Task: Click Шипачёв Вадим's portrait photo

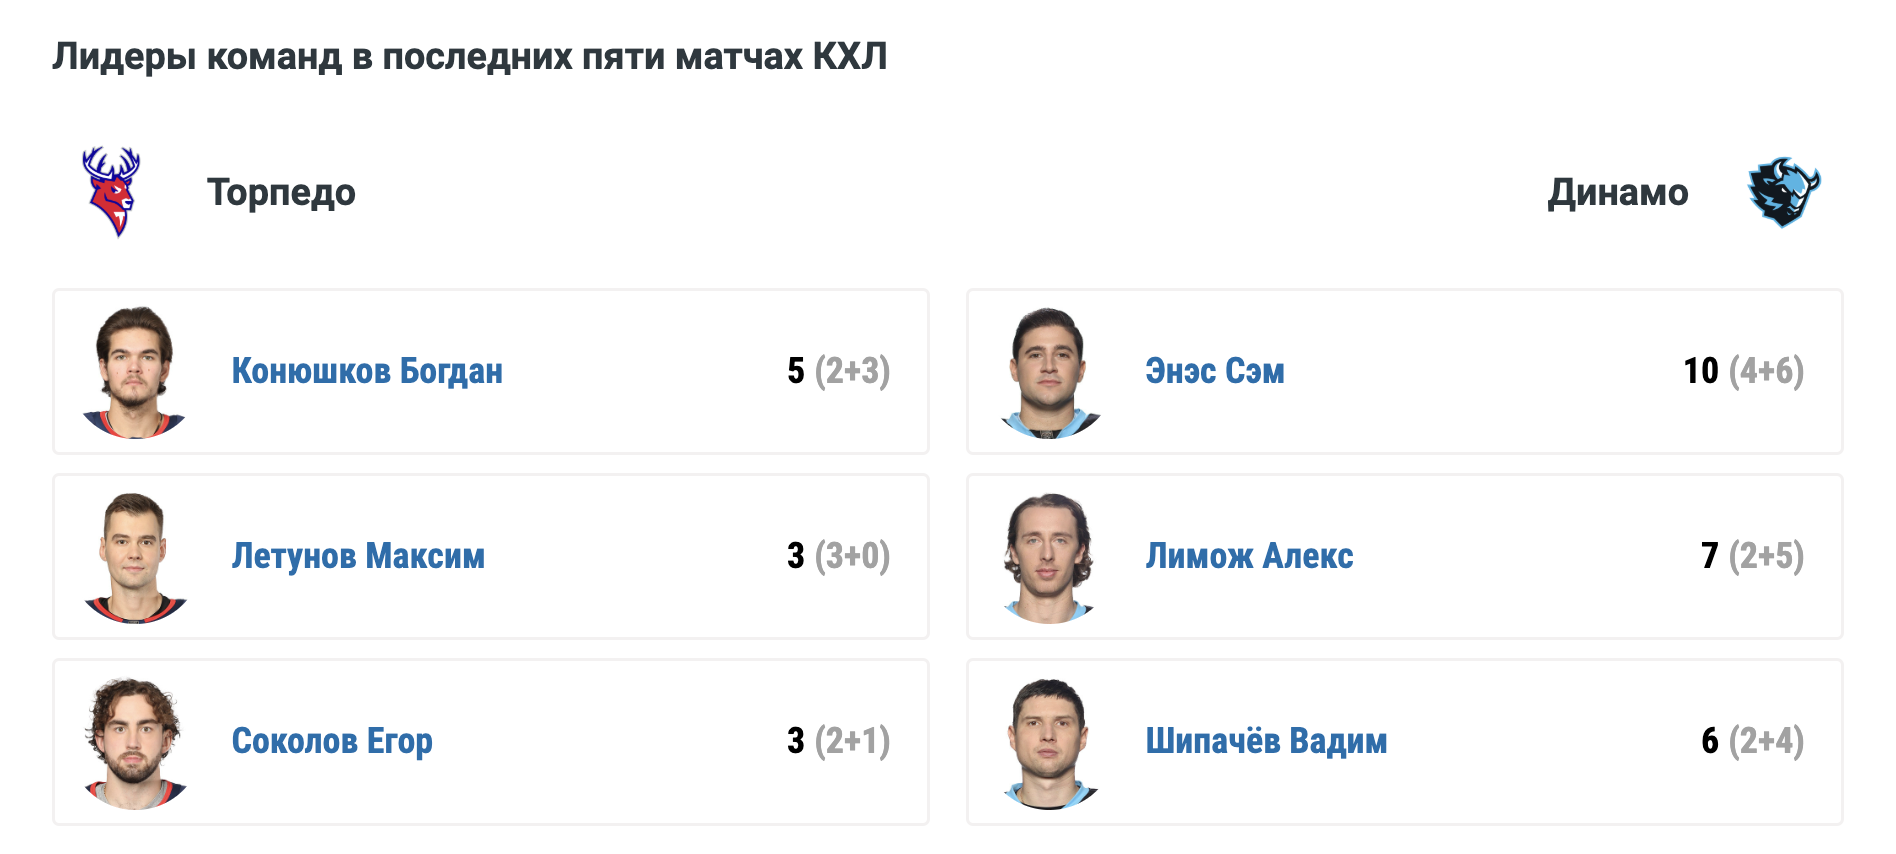Action: (x=1049, y=742)
